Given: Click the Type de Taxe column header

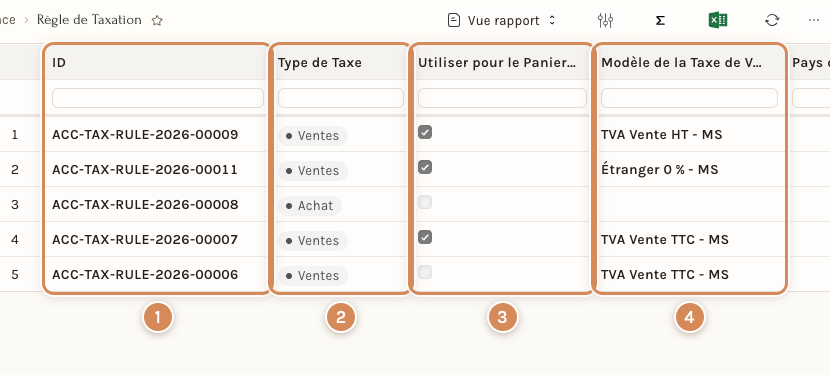Looking at the screenshot, I should 320,62.
